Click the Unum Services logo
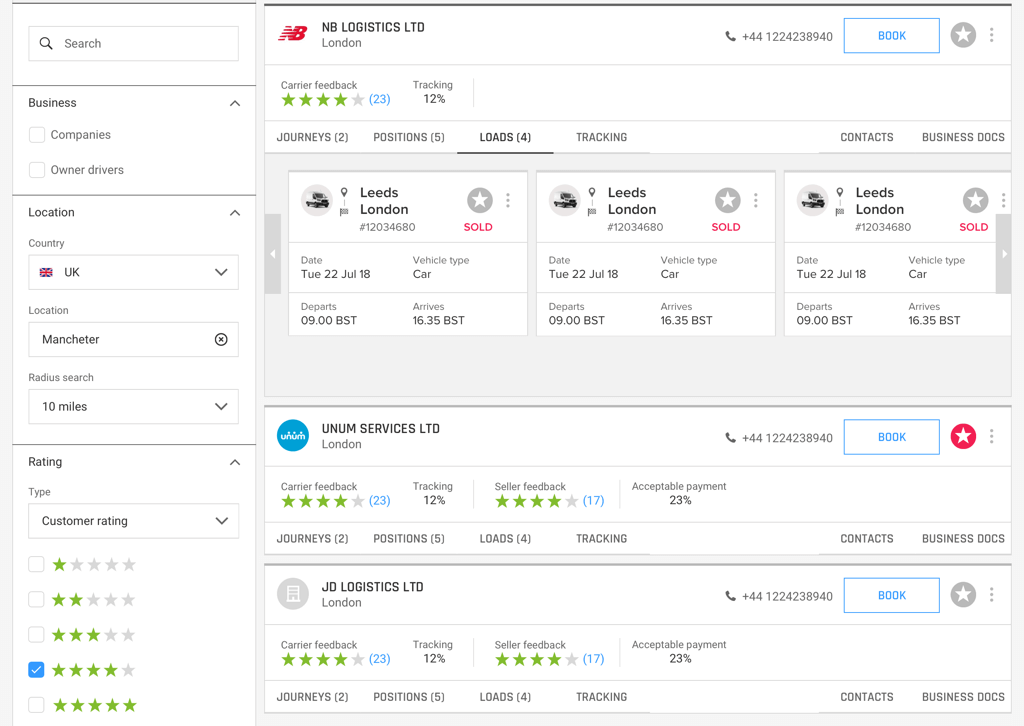This screenshot has height=726, width=1024. click(x=293, y=435)
